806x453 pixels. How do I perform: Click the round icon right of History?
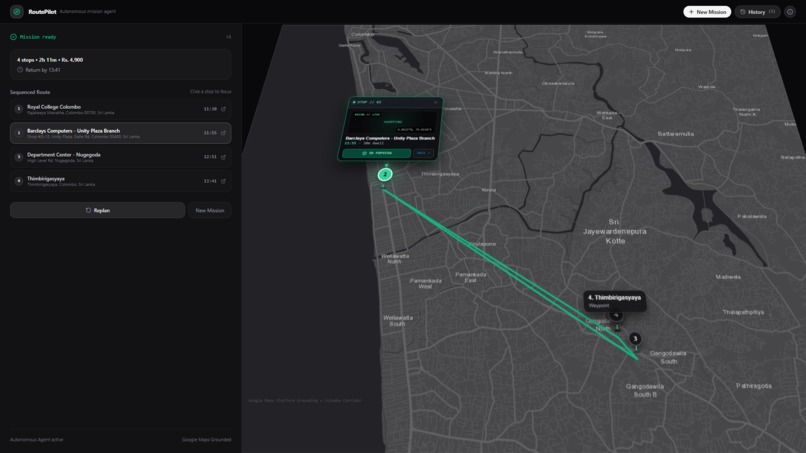point(790,12)
